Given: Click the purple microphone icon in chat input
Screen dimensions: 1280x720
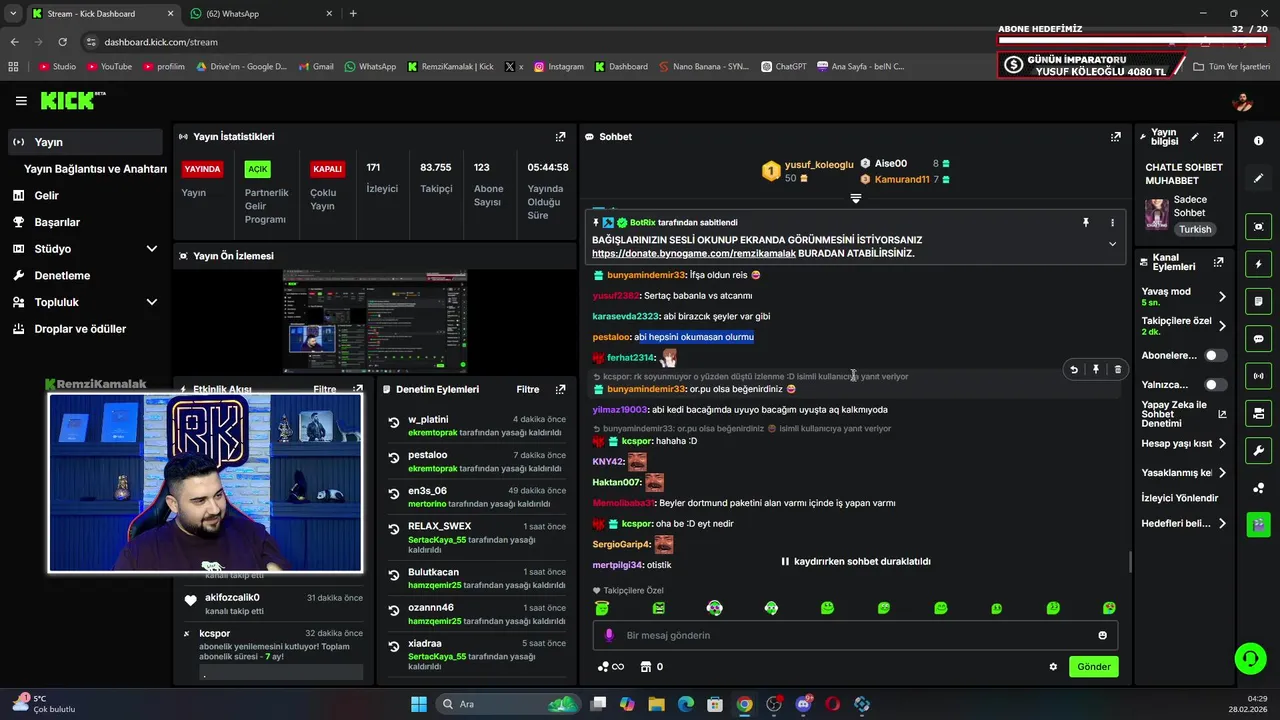Looking at the screenshot, I should [609, 635].
